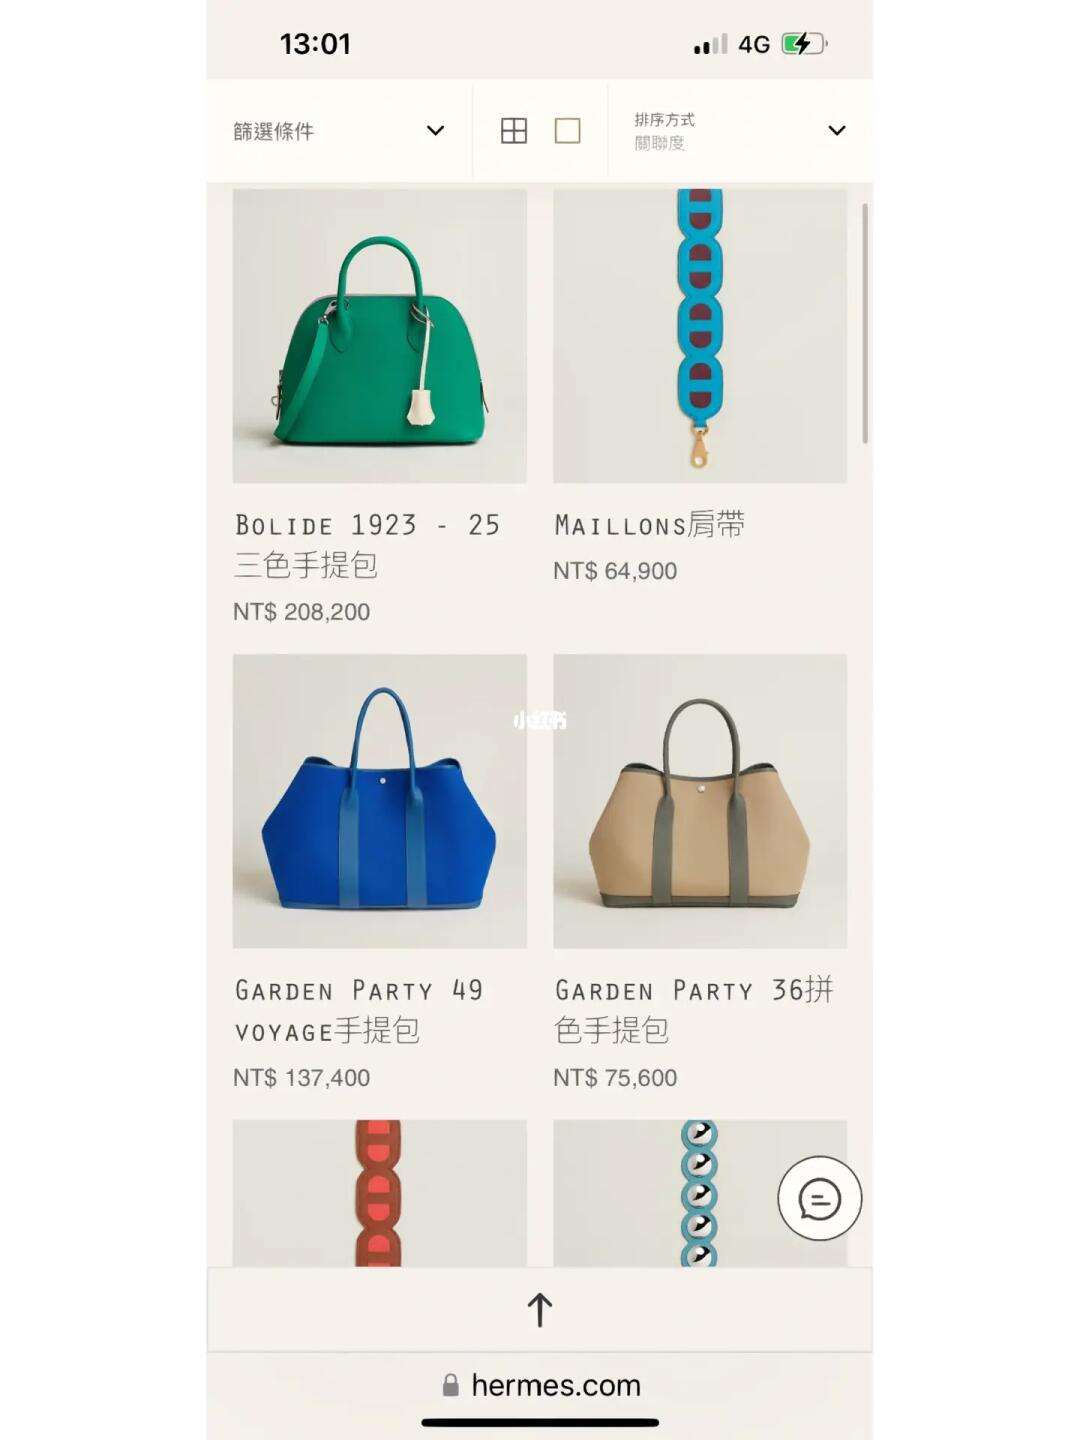Open Garden Party 49 voyage手提包 link

click(x=360, y=1011)
